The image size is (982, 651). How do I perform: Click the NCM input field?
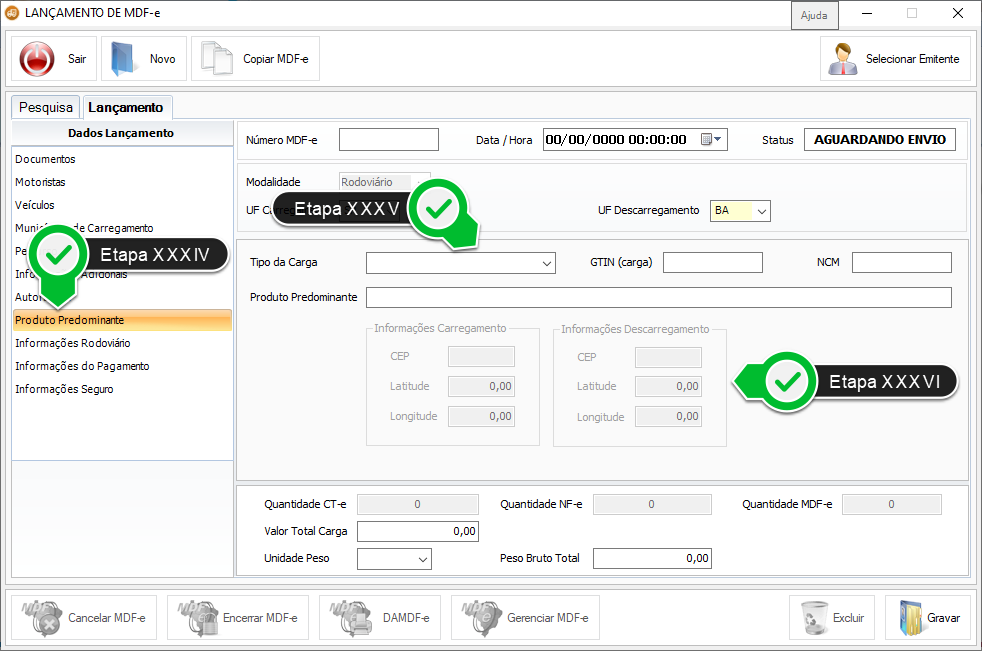[x=902, y=263]
